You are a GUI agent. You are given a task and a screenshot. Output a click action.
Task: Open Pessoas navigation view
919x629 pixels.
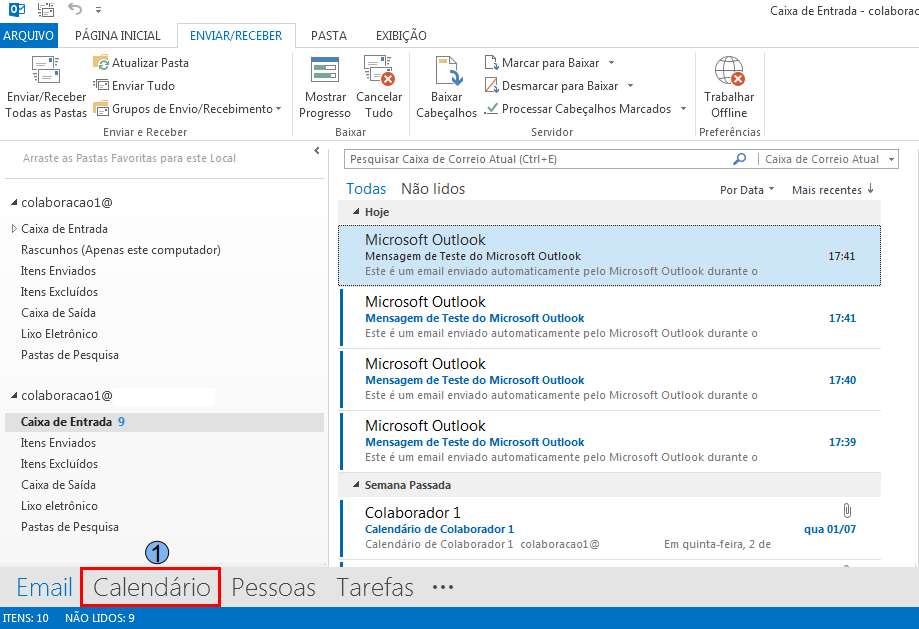coord(273,587)
